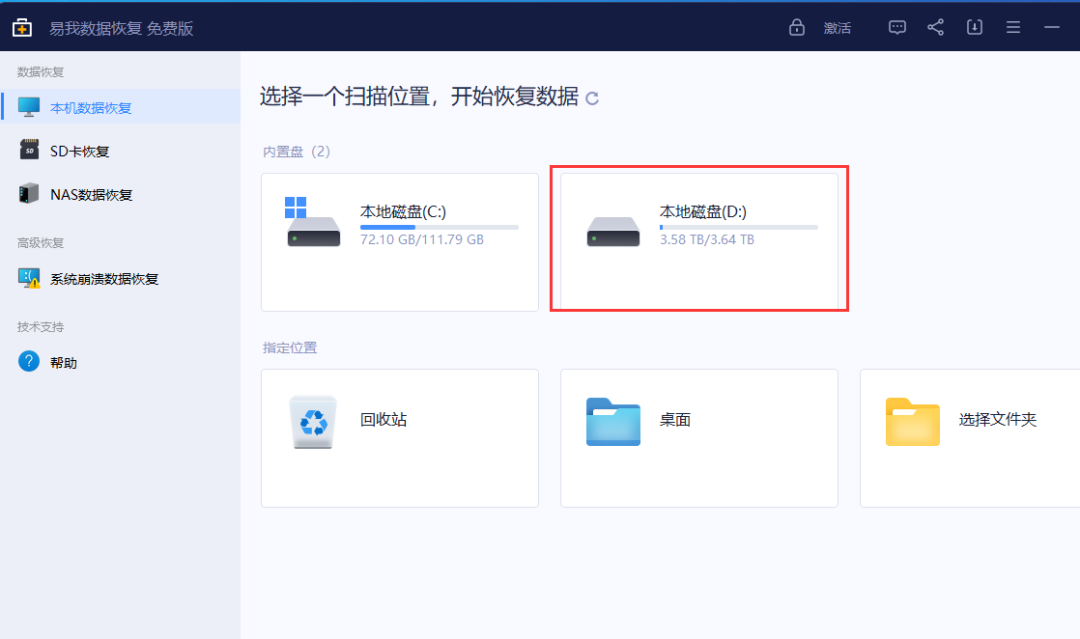Click the 内置盘 (2) section heading
Image resolution: width=1080 pixels, height=639 pixels.
click(x=296, y=151)
